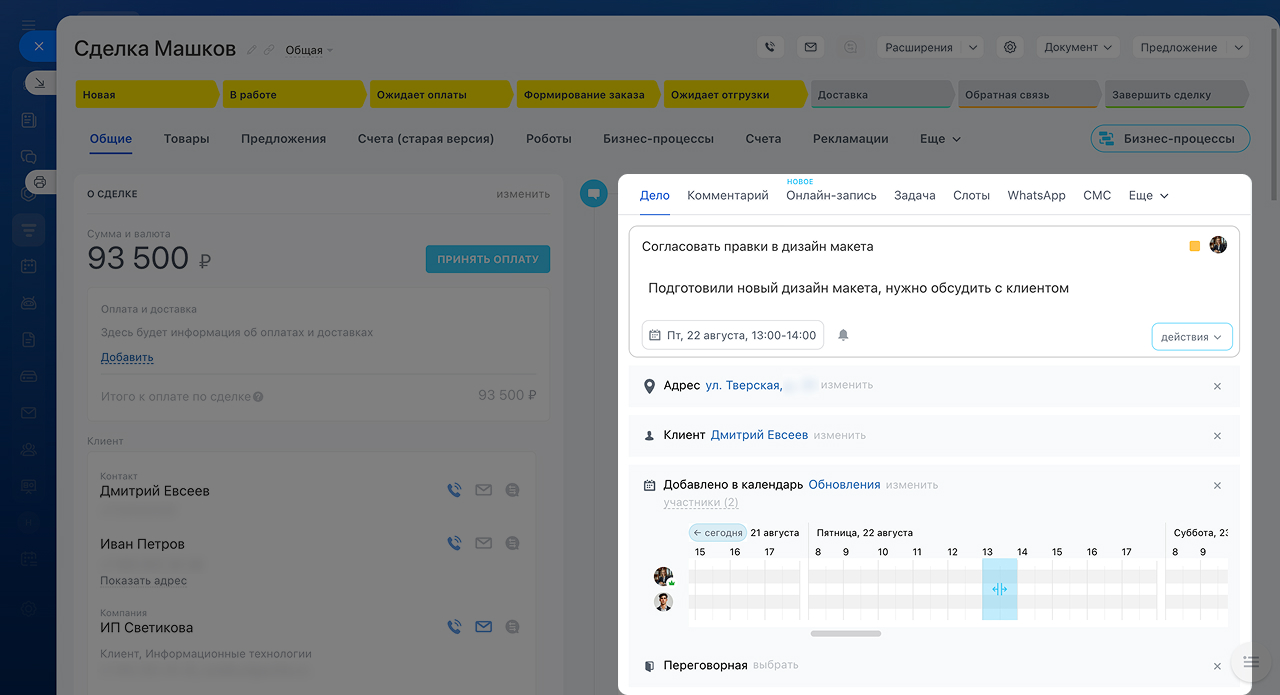Click Показать адрес link
The image size is (1280, 695).
point(143,581)
